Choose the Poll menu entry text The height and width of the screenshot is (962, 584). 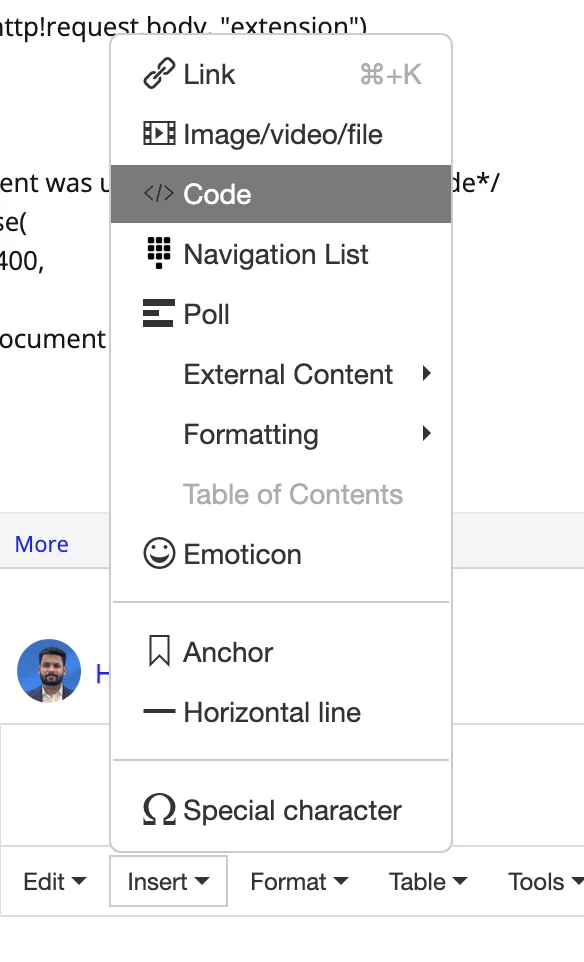point(207,314)
